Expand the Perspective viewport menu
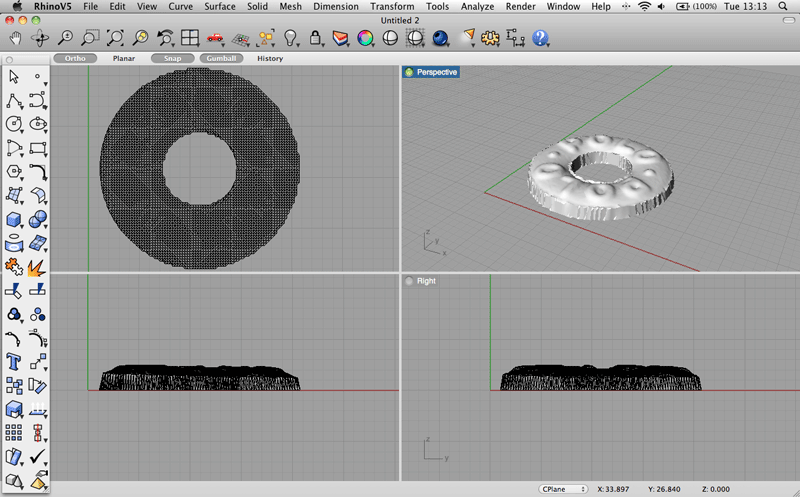Screen dimensions: 800x497 (x=437, y=73)
